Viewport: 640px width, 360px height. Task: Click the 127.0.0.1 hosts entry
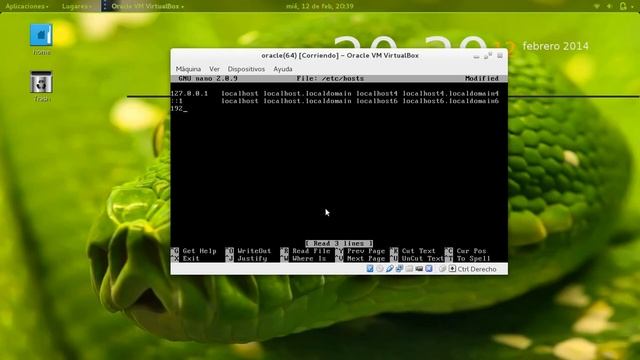[x=335, y=93]
